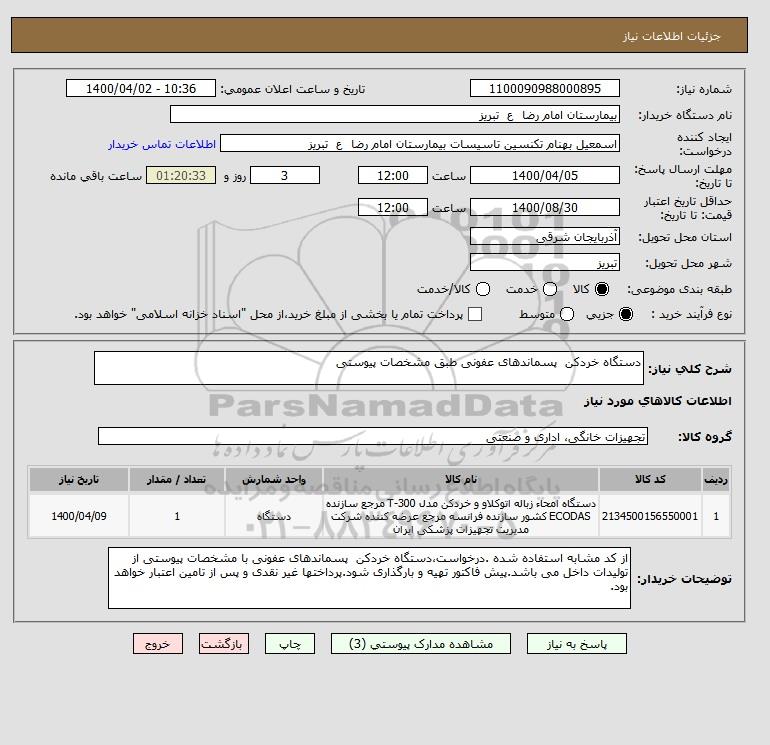770x745 pixels.
Task: Click the نام کالا column header
Action: [461, 479]
